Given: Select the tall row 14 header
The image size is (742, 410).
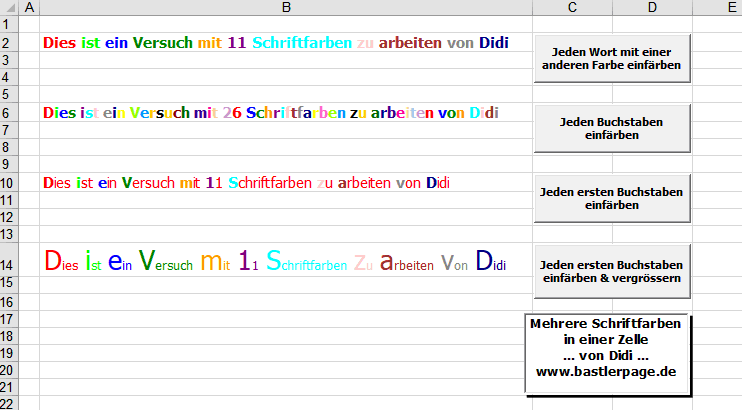Looking at the screenshot, I should (9, 263).
